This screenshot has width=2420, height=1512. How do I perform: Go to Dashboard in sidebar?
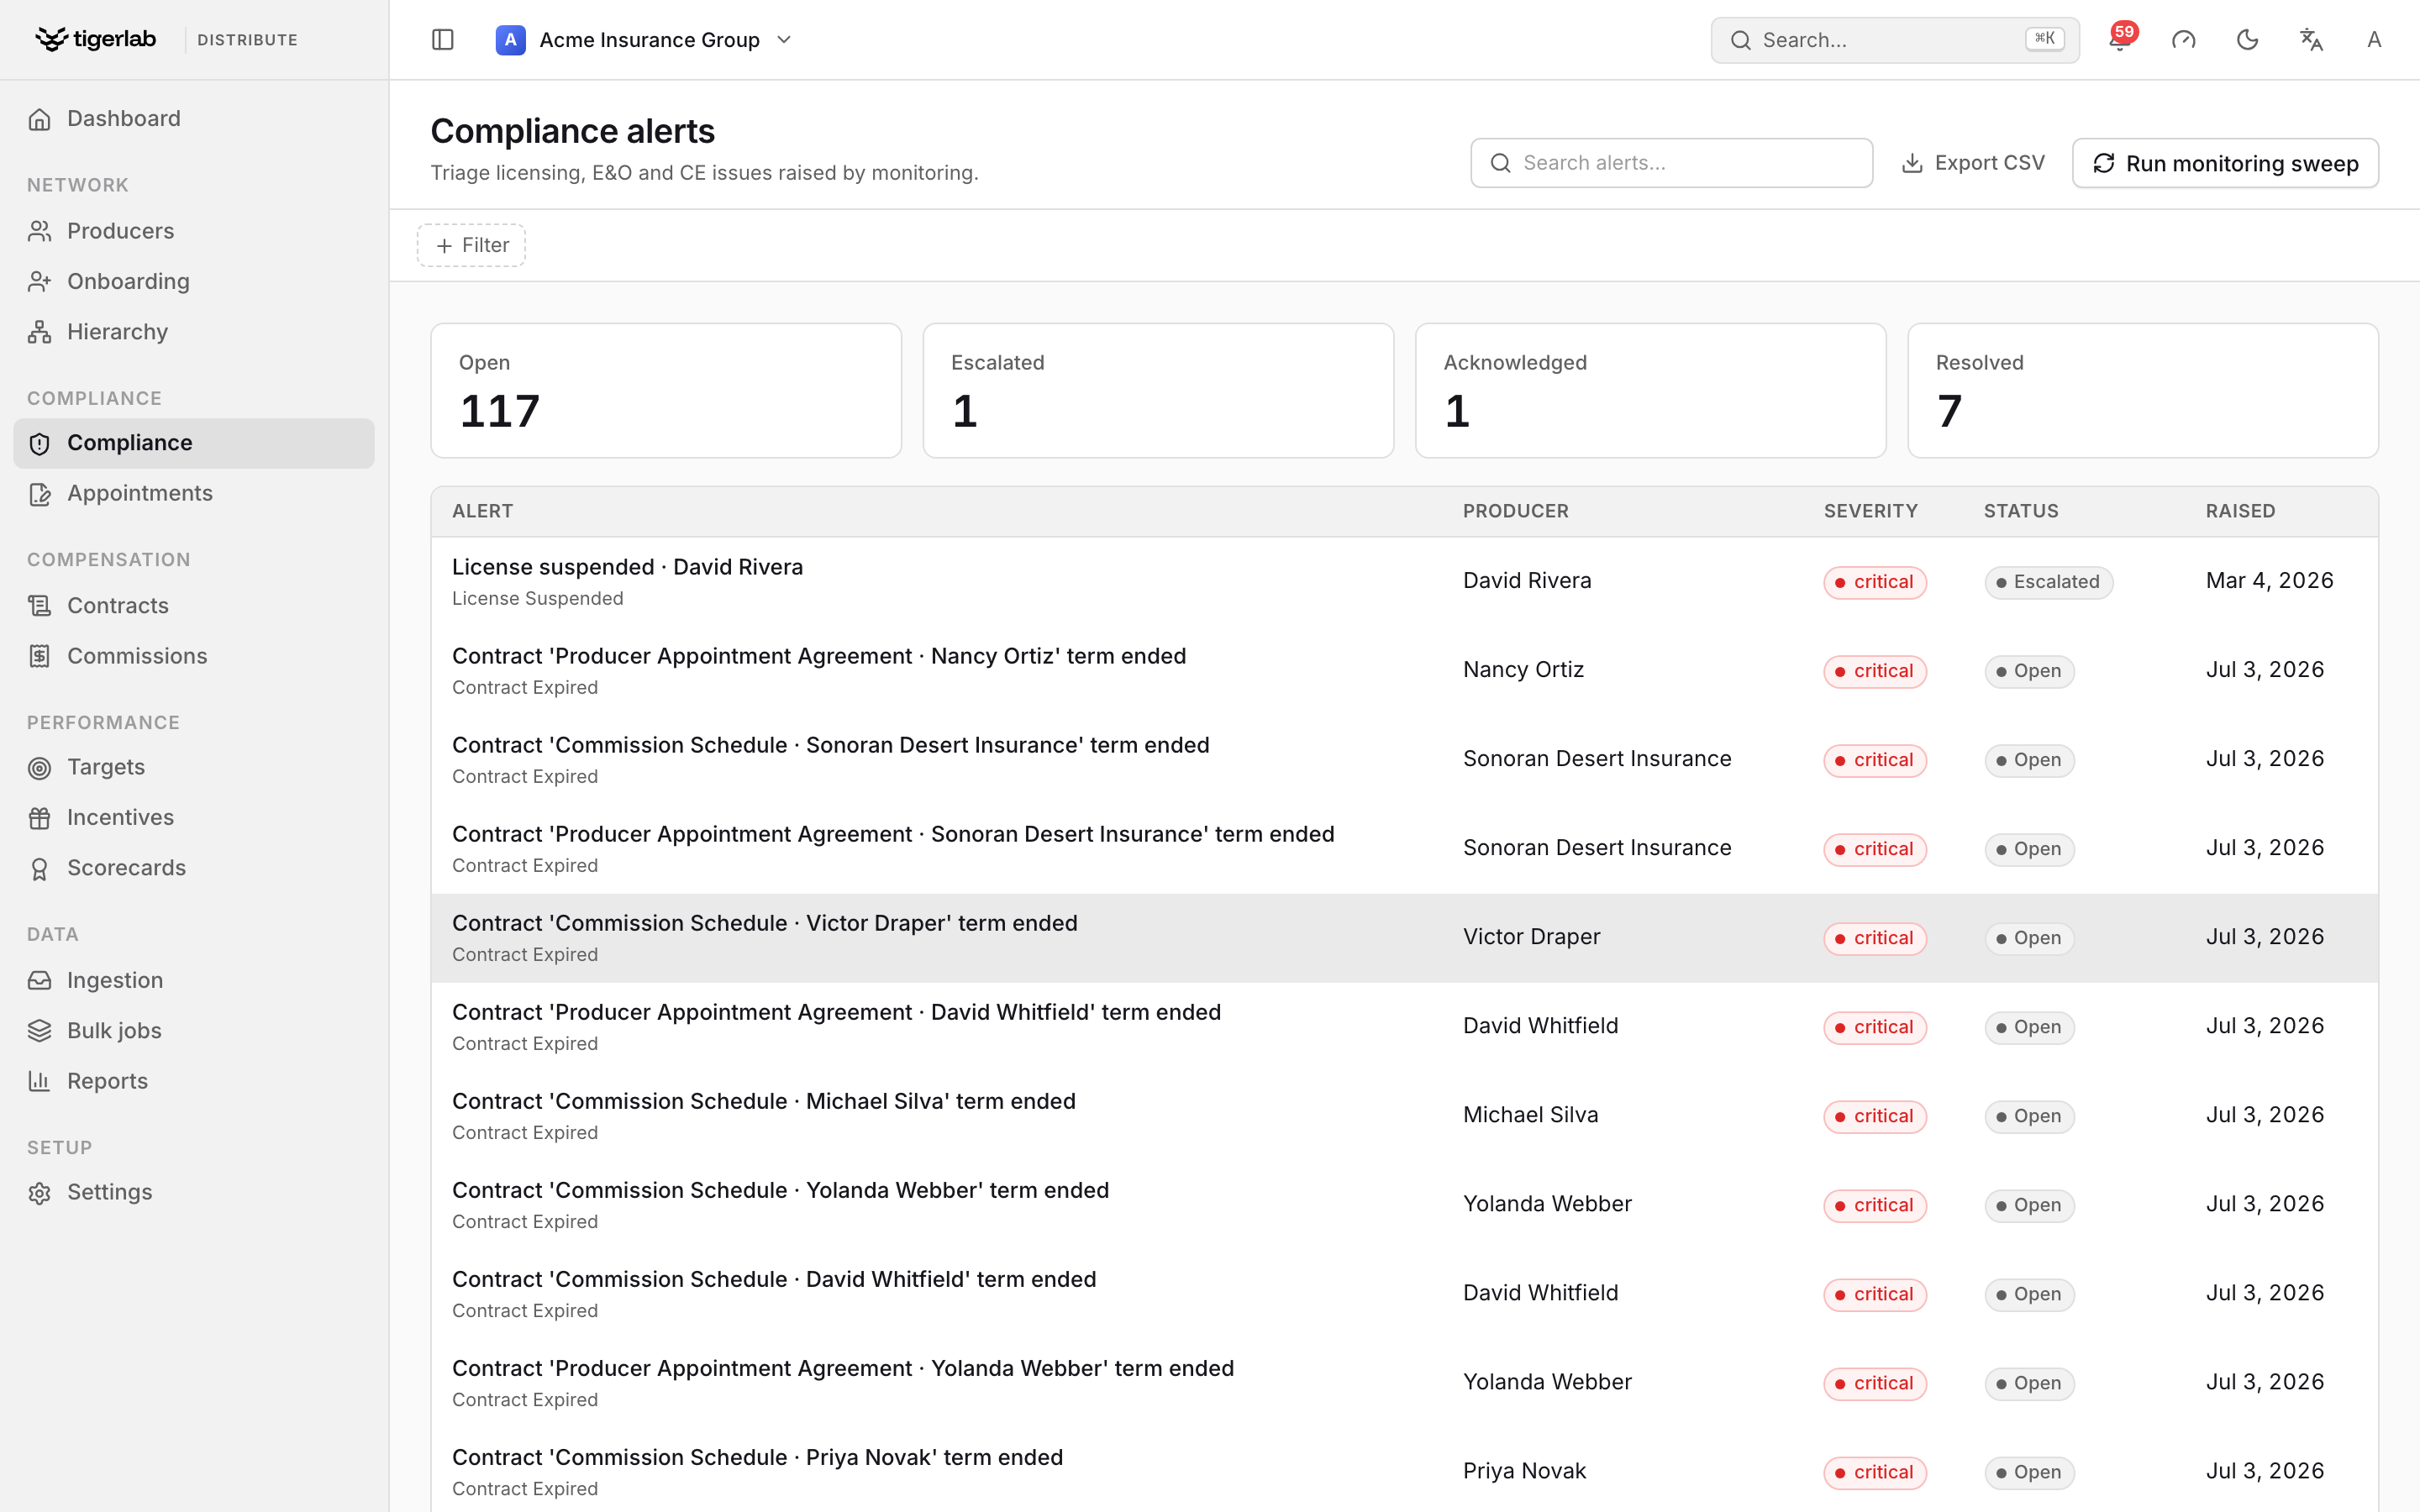pyautogui.click(x=194, y=119)
